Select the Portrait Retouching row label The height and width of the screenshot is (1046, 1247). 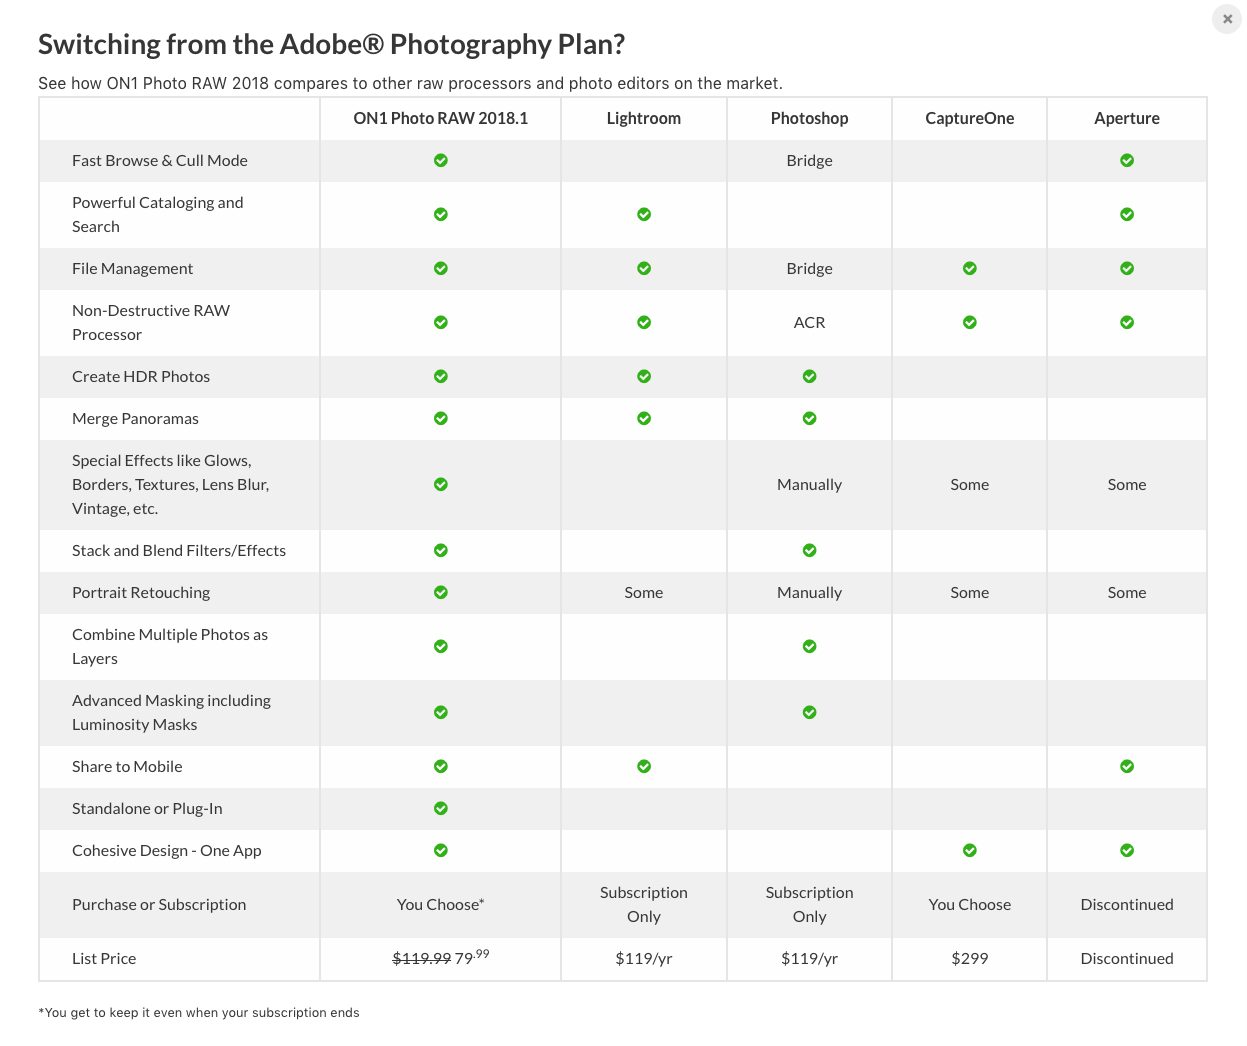(141, 592)
